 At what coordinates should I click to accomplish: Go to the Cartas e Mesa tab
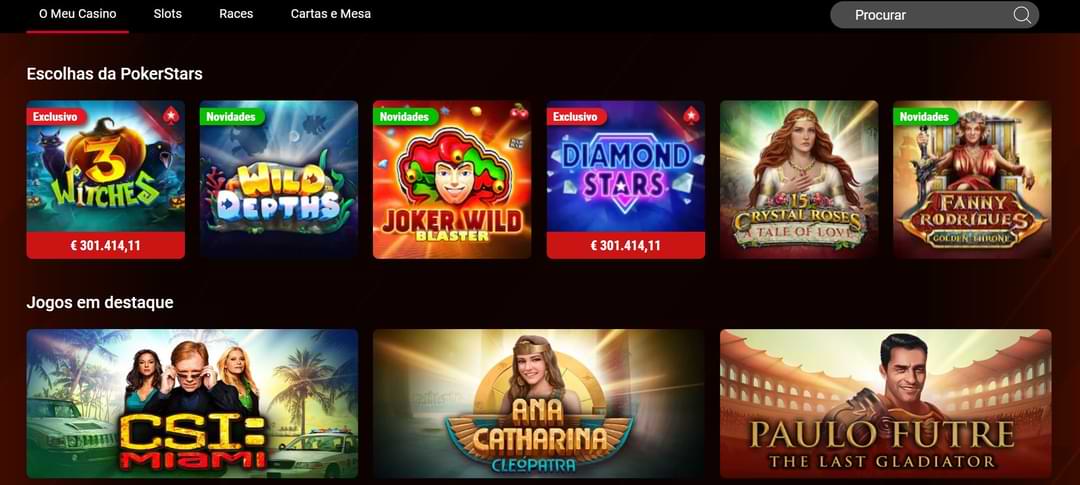(x=331, y=14)
